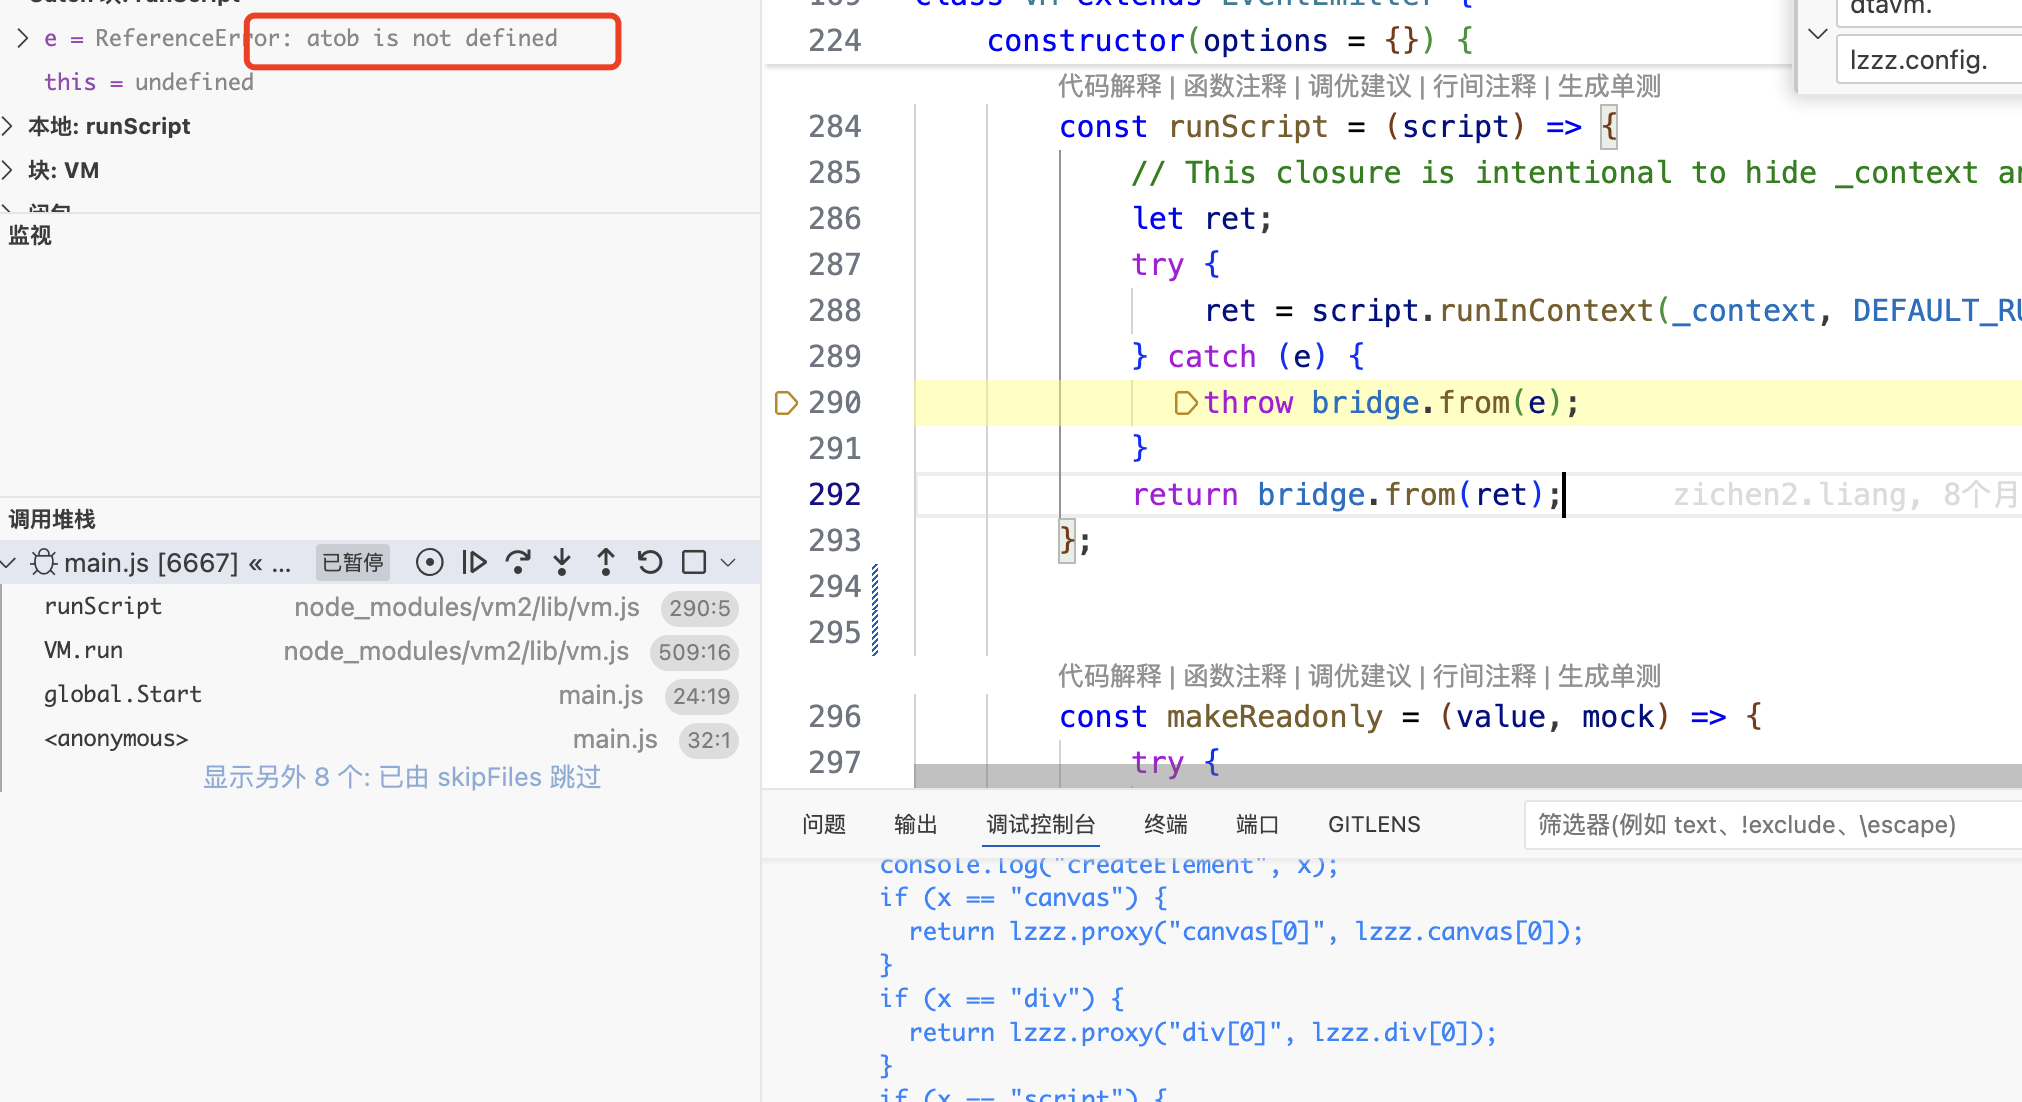Expand the 块: VM scope
Viewport: 2022px width, 1102px height.
point(8,170)
